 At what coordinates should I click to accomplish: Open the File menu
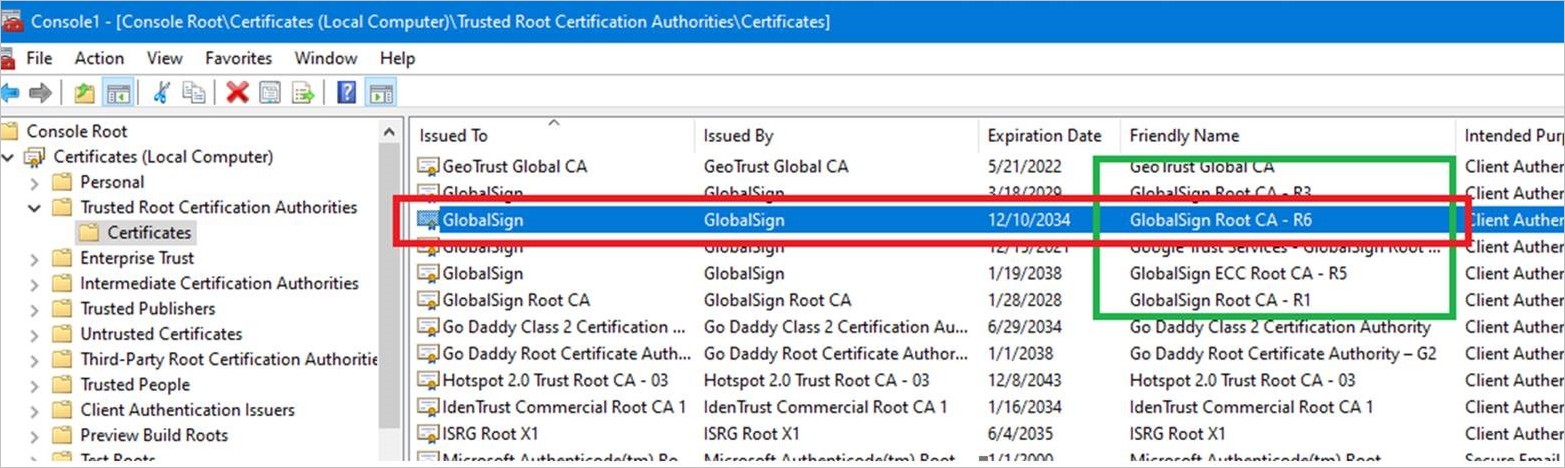39,58
